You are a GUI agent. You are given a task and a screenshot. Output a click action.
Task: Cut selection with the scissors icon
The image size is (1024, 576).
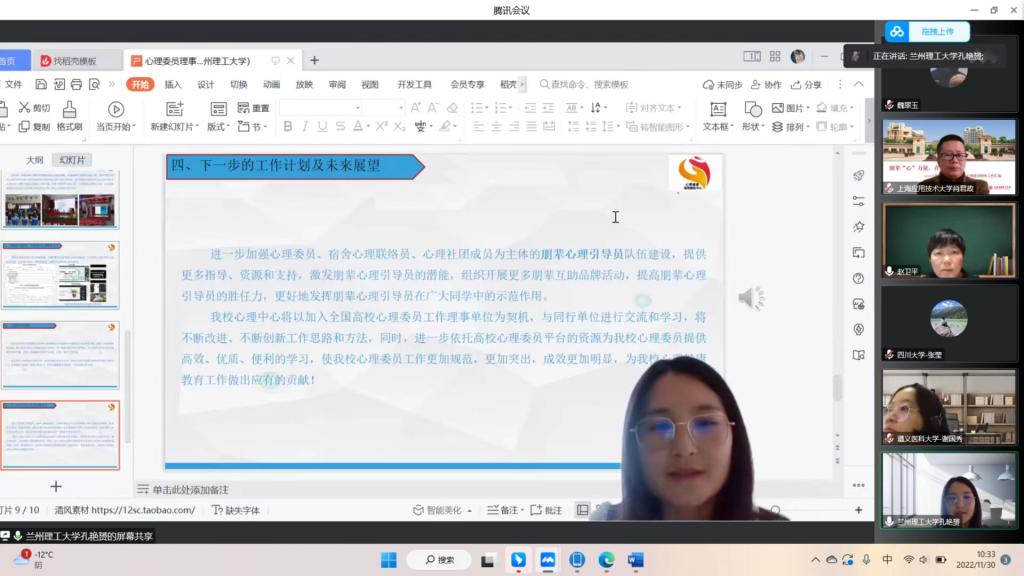tap(34, 108)
